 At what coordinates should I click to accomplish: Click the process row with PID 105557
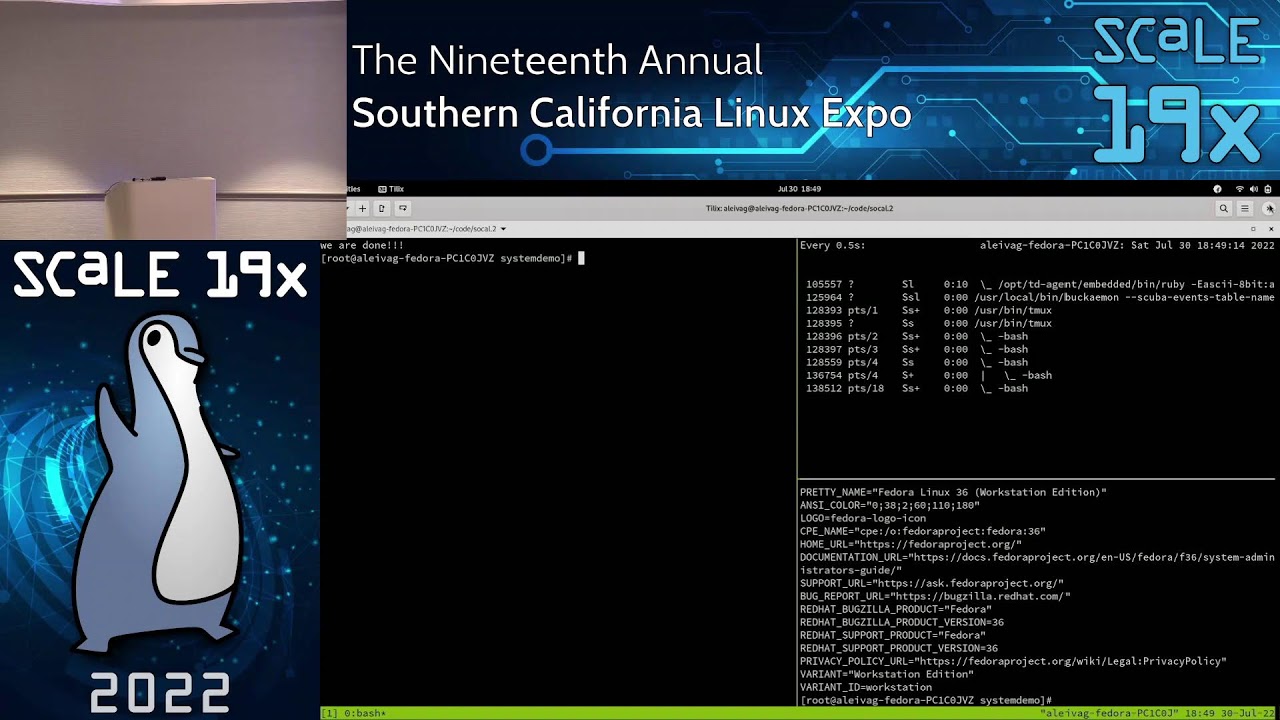click(1040, 284)
